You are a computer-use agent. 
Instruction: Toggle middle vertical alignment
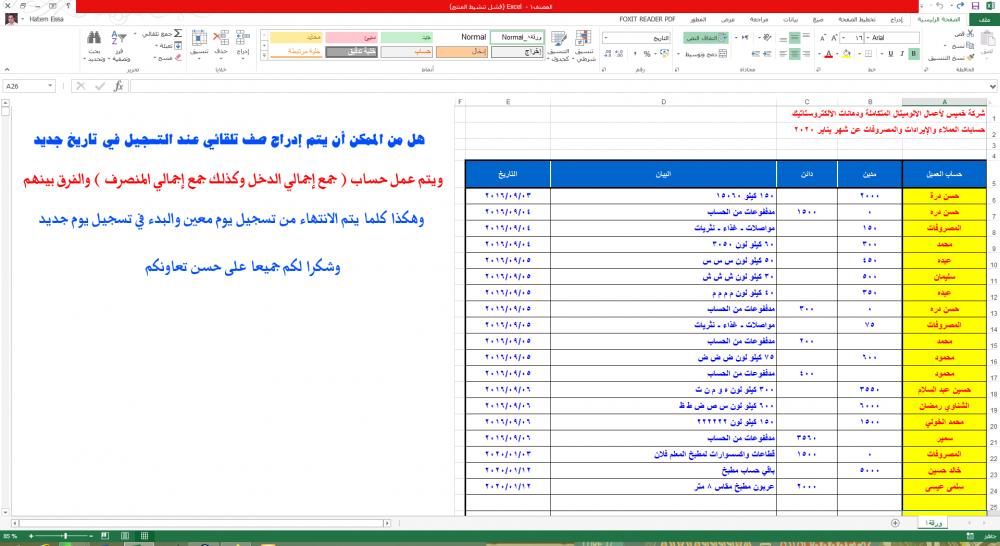(795, 38)
